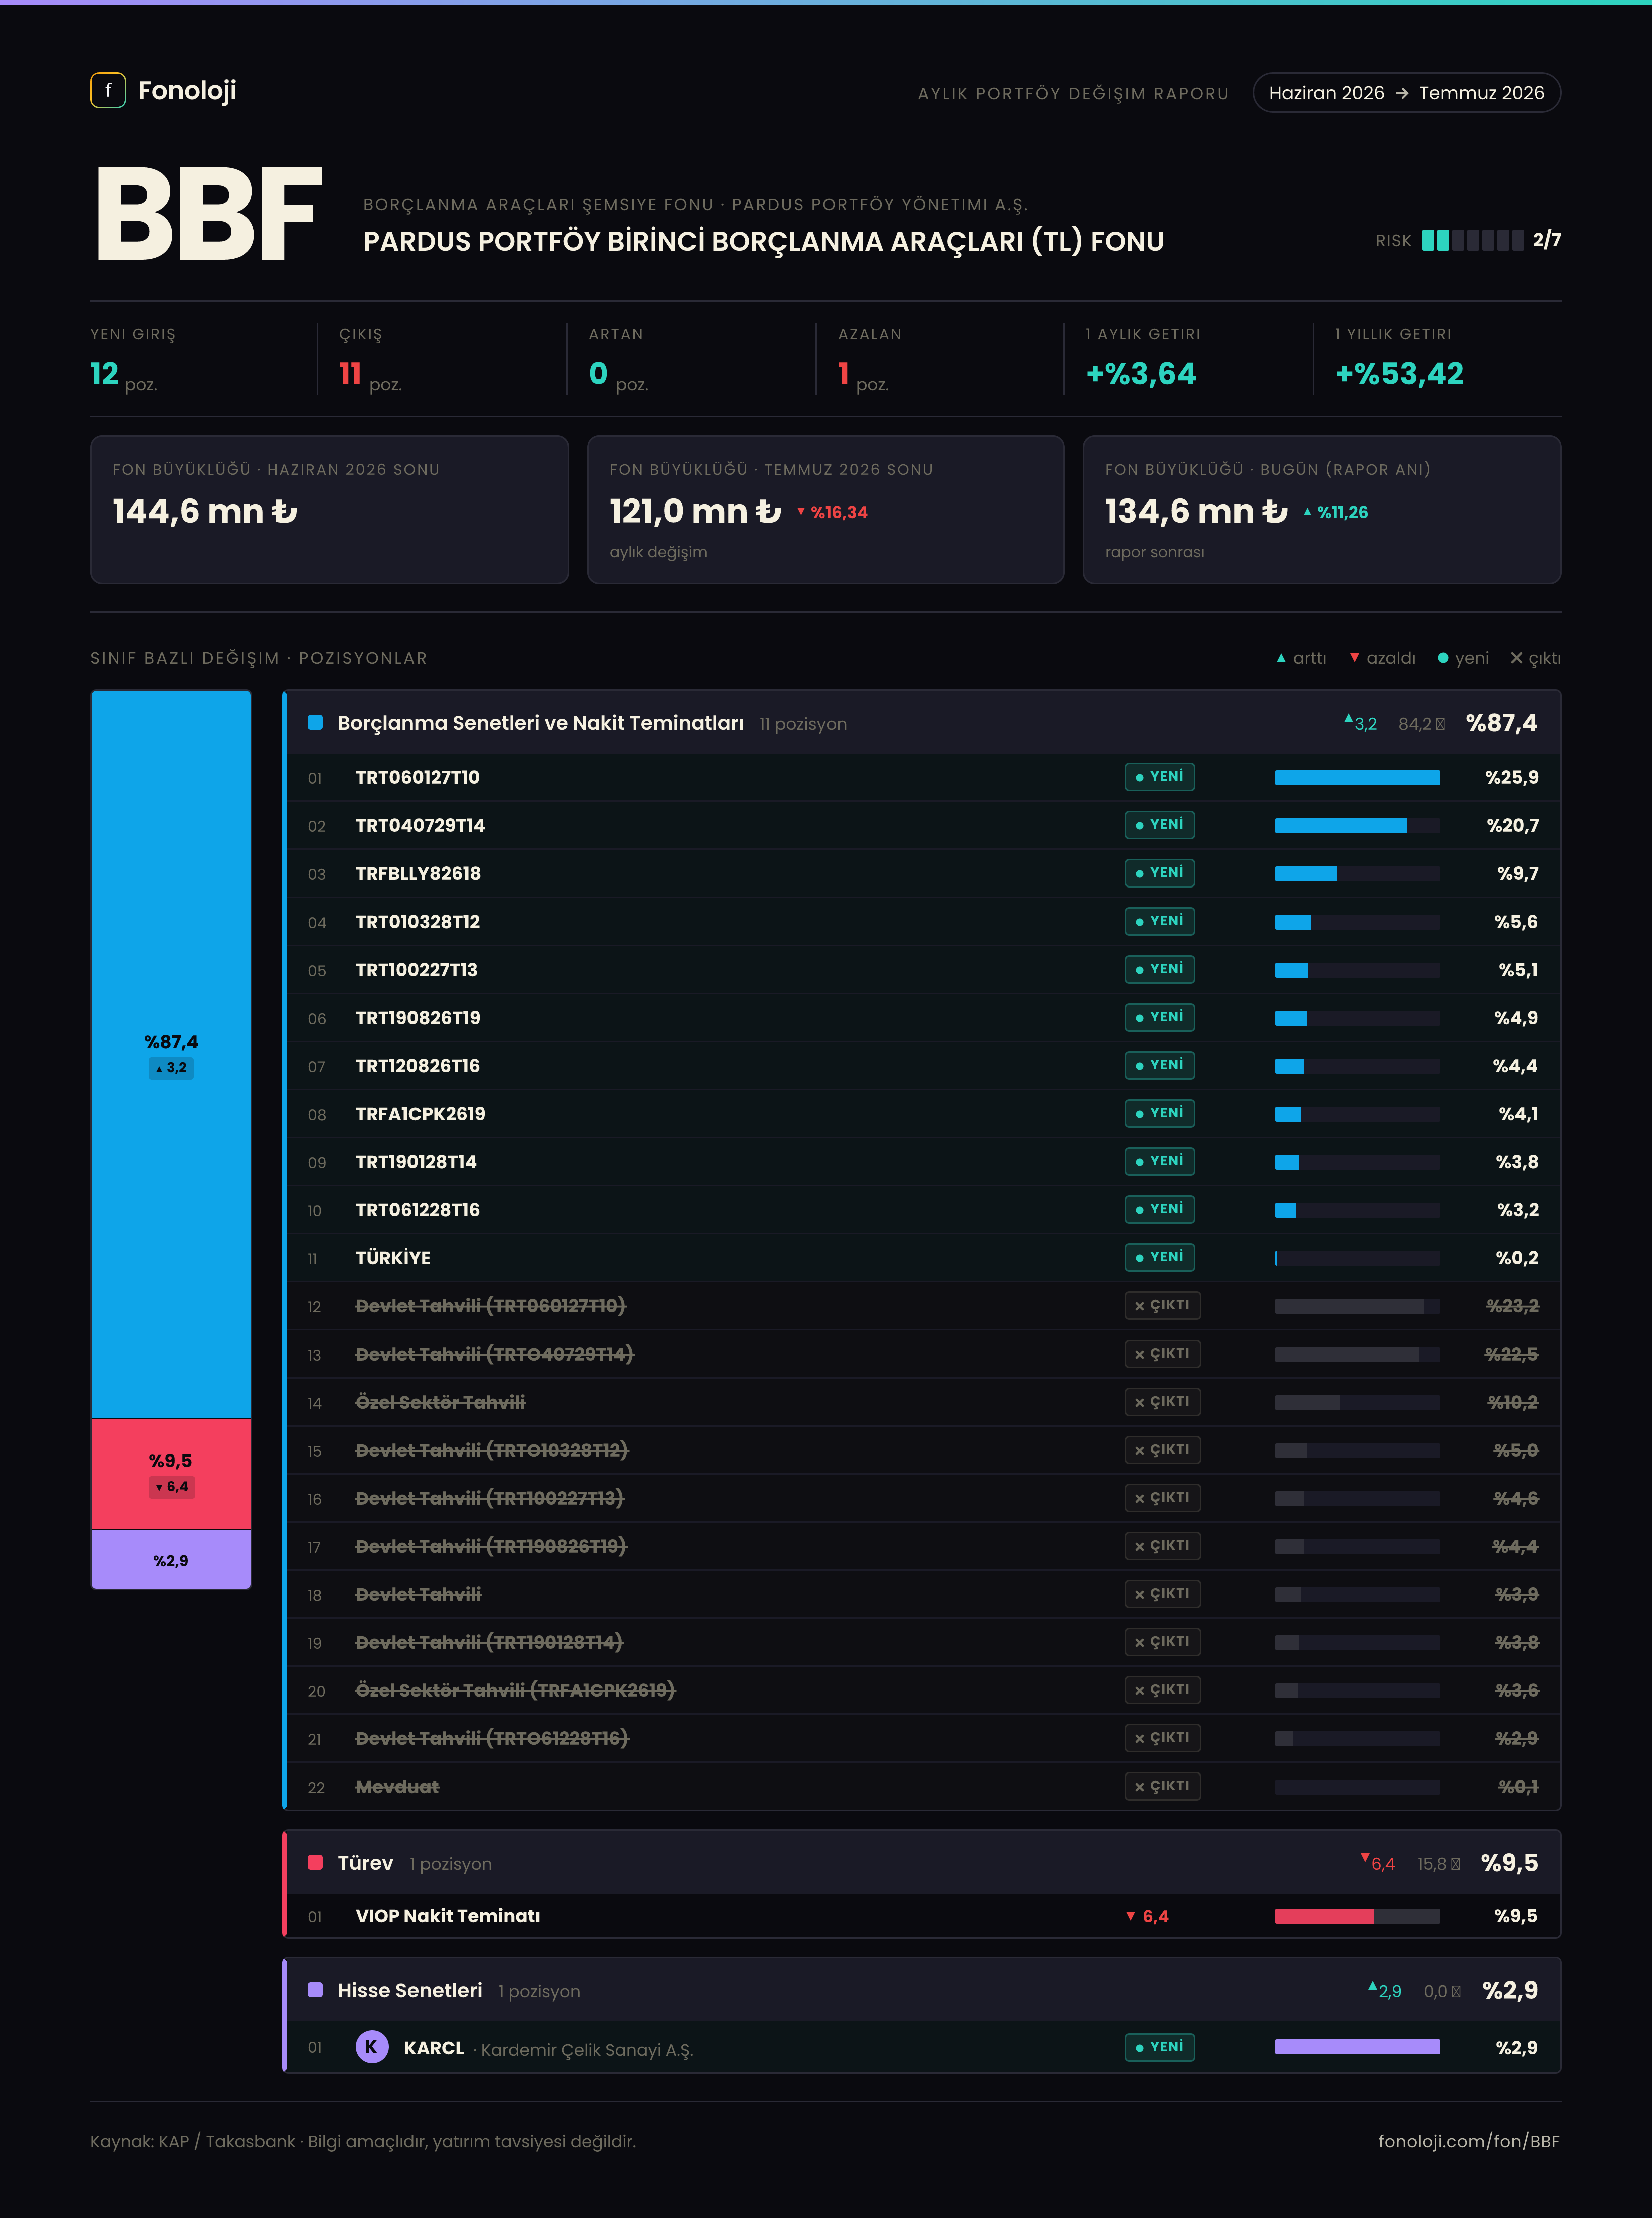Click the Fonoloji "f" logo icon
Screen dimensions: 1652x2218
click(108, 90)
